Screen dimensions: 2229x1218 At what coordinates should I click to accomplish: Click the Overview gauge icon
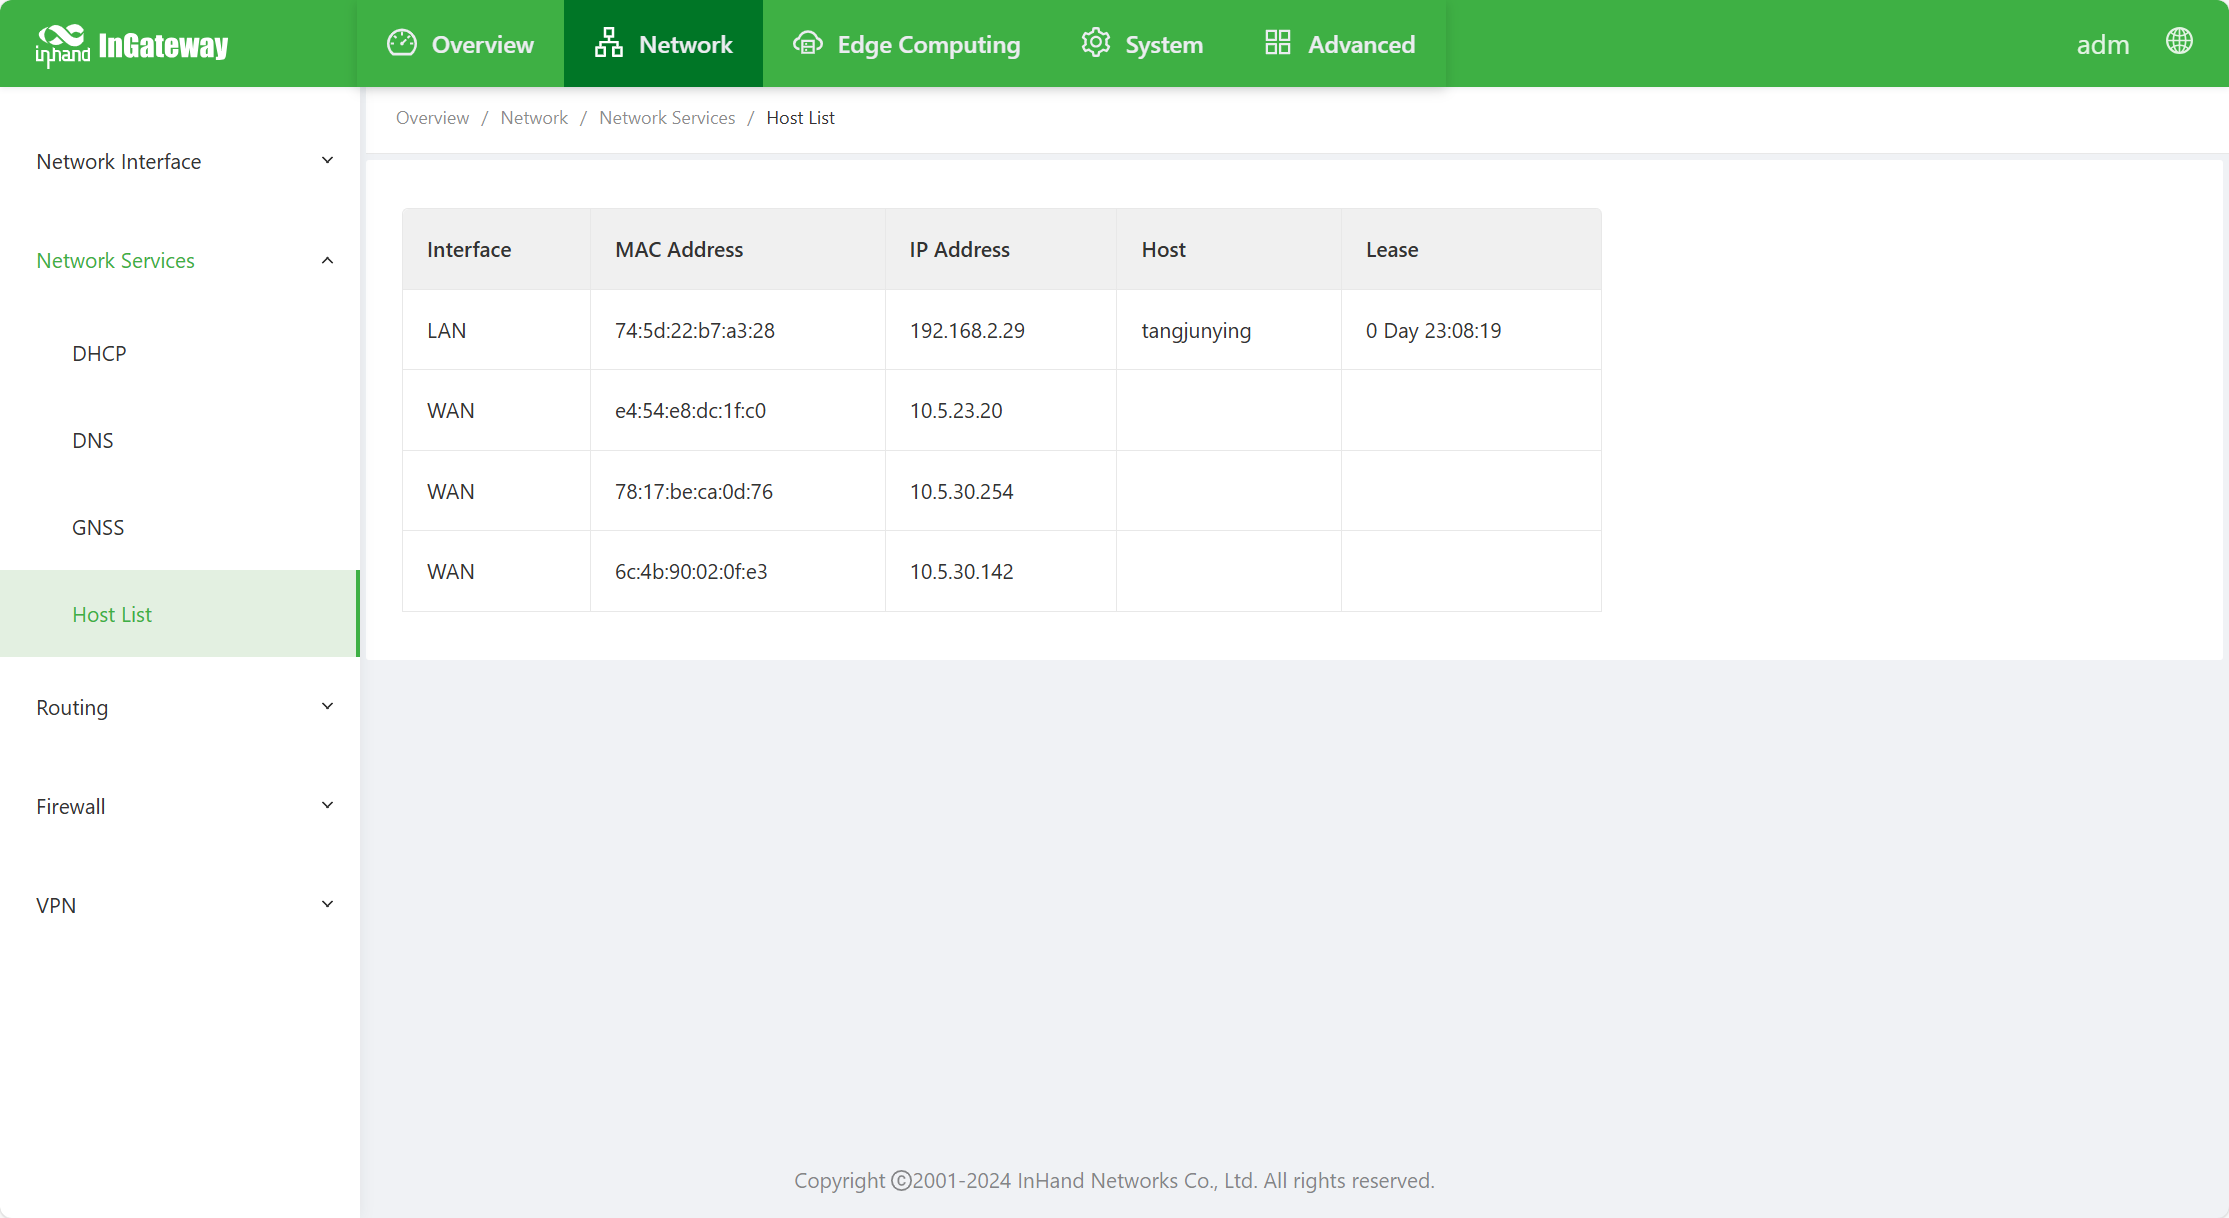pos(401,43)
